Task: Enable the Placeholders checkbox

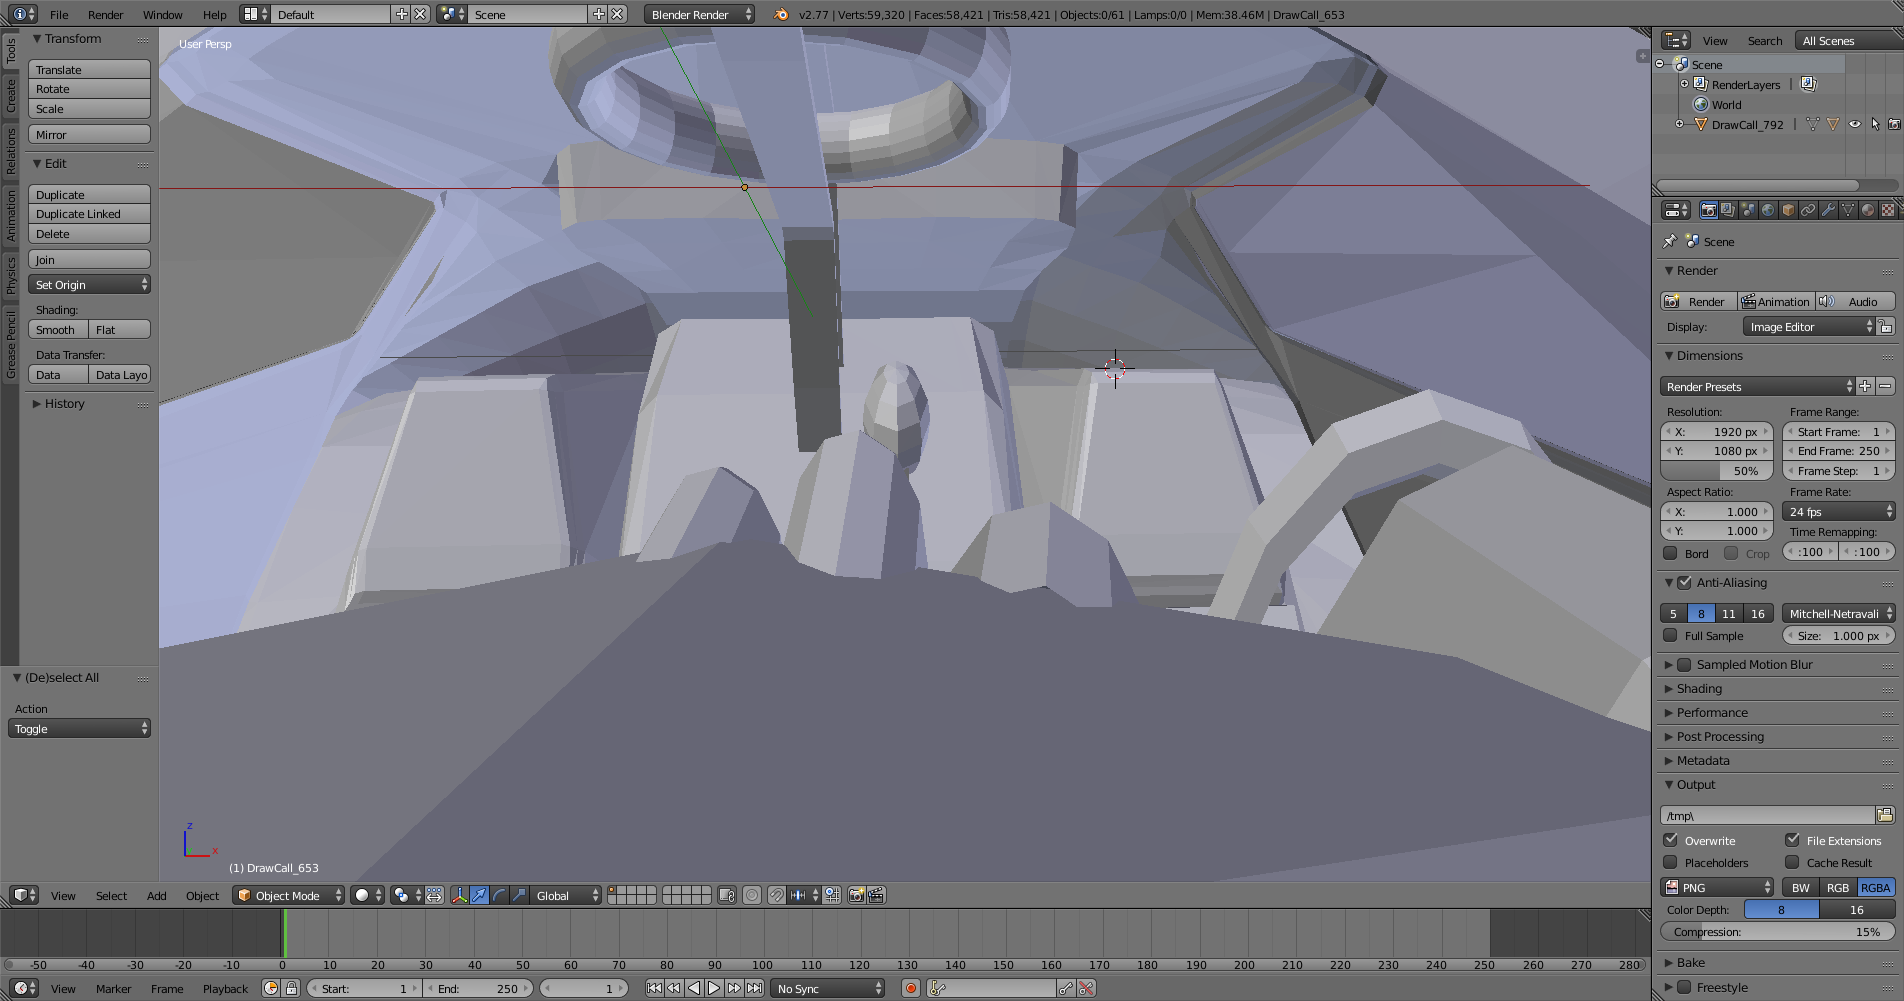Action: (1671, 862)
